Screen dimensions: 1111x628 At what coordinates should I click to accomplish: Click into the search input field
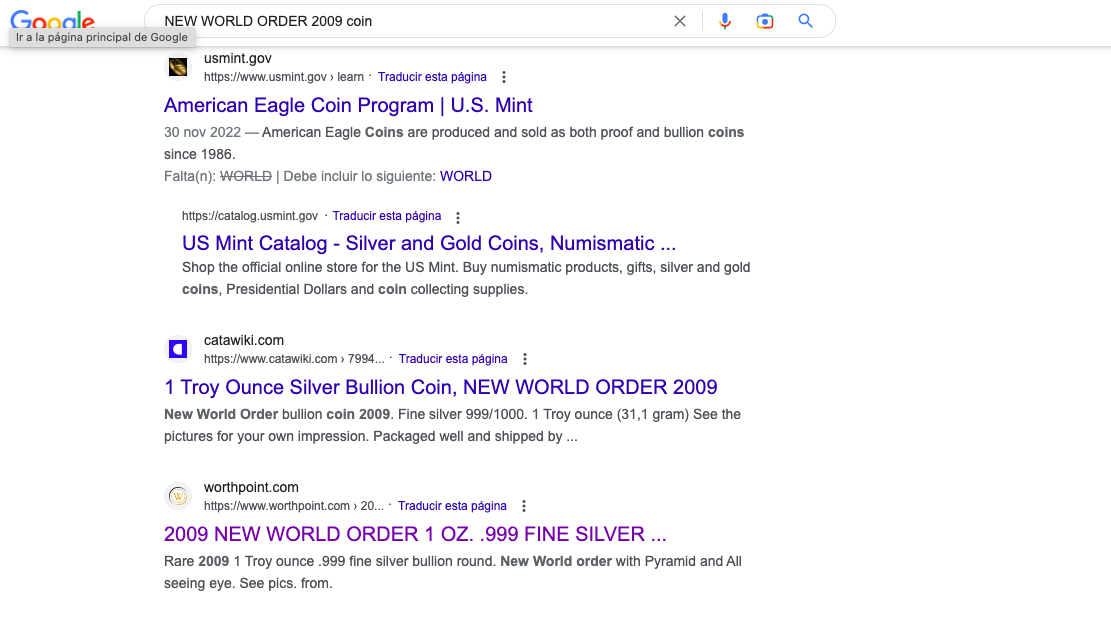tap(400, 21)
